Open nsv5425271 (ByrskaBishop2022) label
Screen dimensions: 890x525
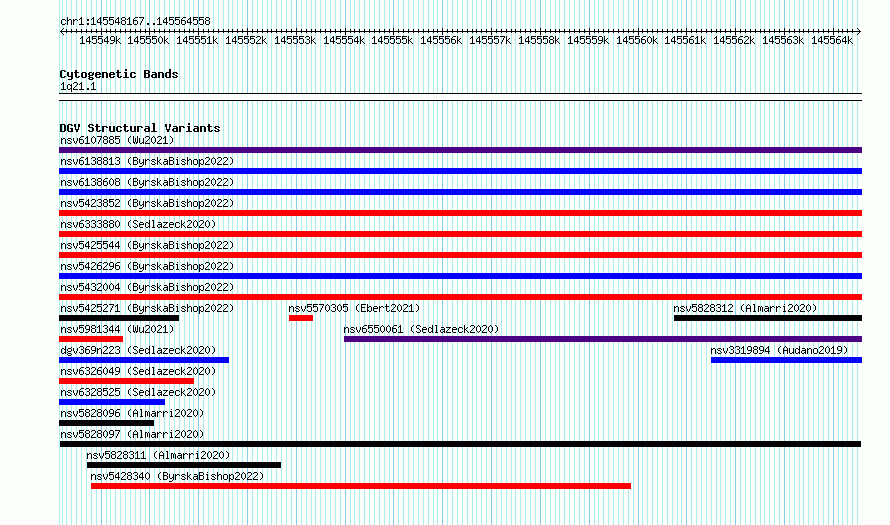point(147,308)
